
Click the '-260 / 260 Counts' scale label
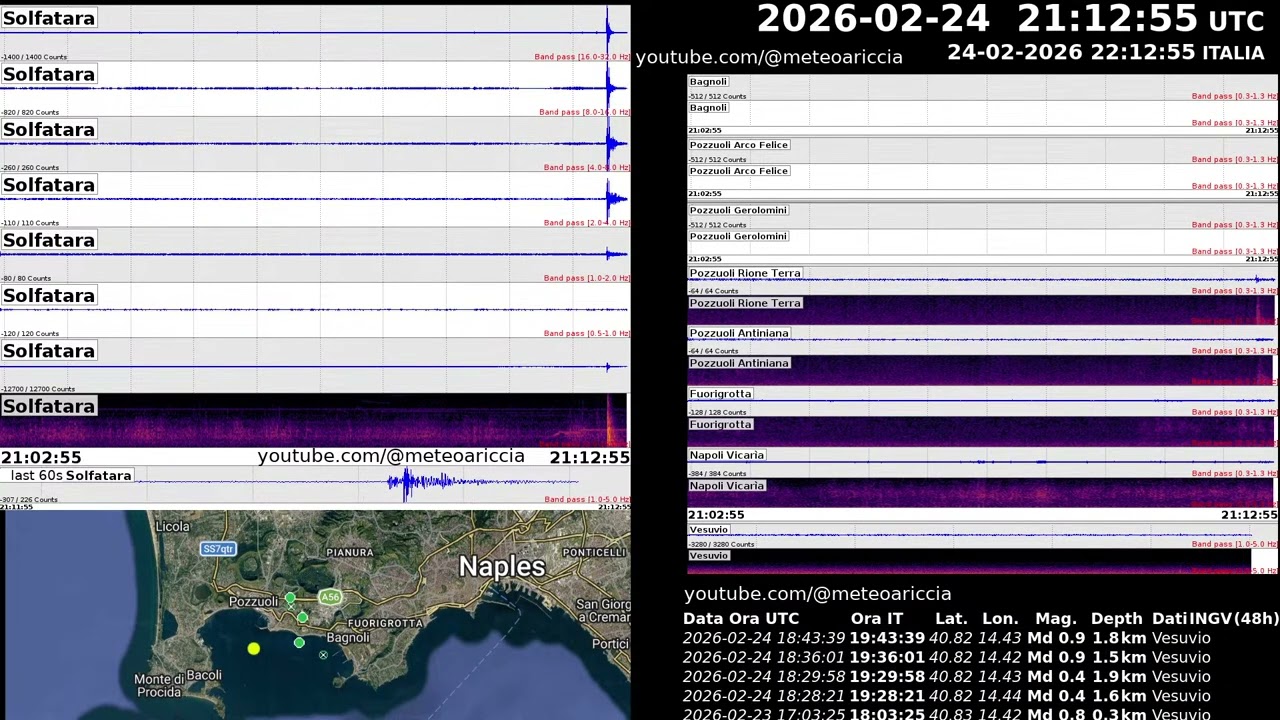coord(30,168)
